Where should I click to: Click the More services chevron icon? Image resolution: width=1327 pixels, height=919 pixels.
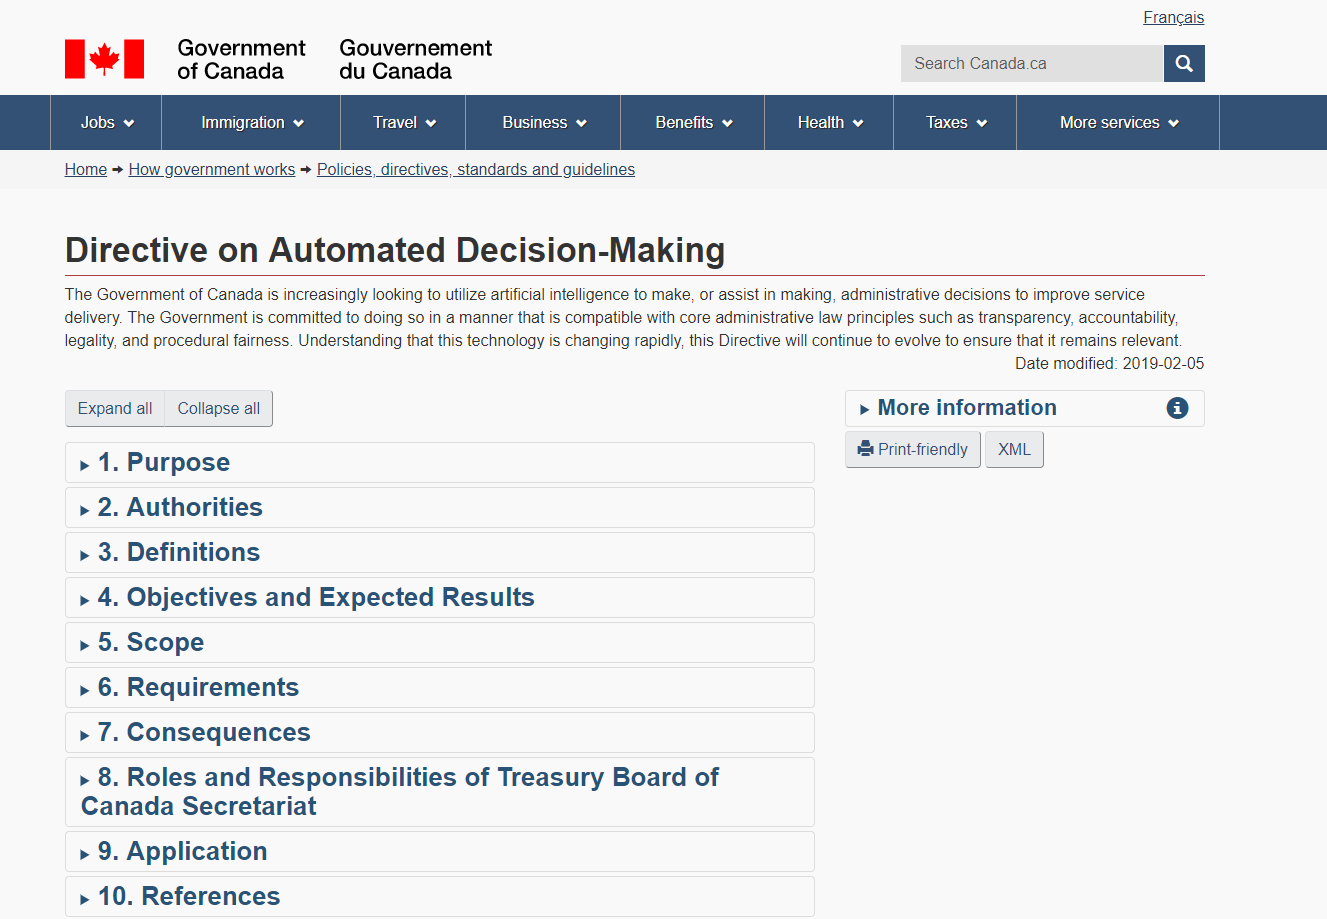pos(1173,123)
